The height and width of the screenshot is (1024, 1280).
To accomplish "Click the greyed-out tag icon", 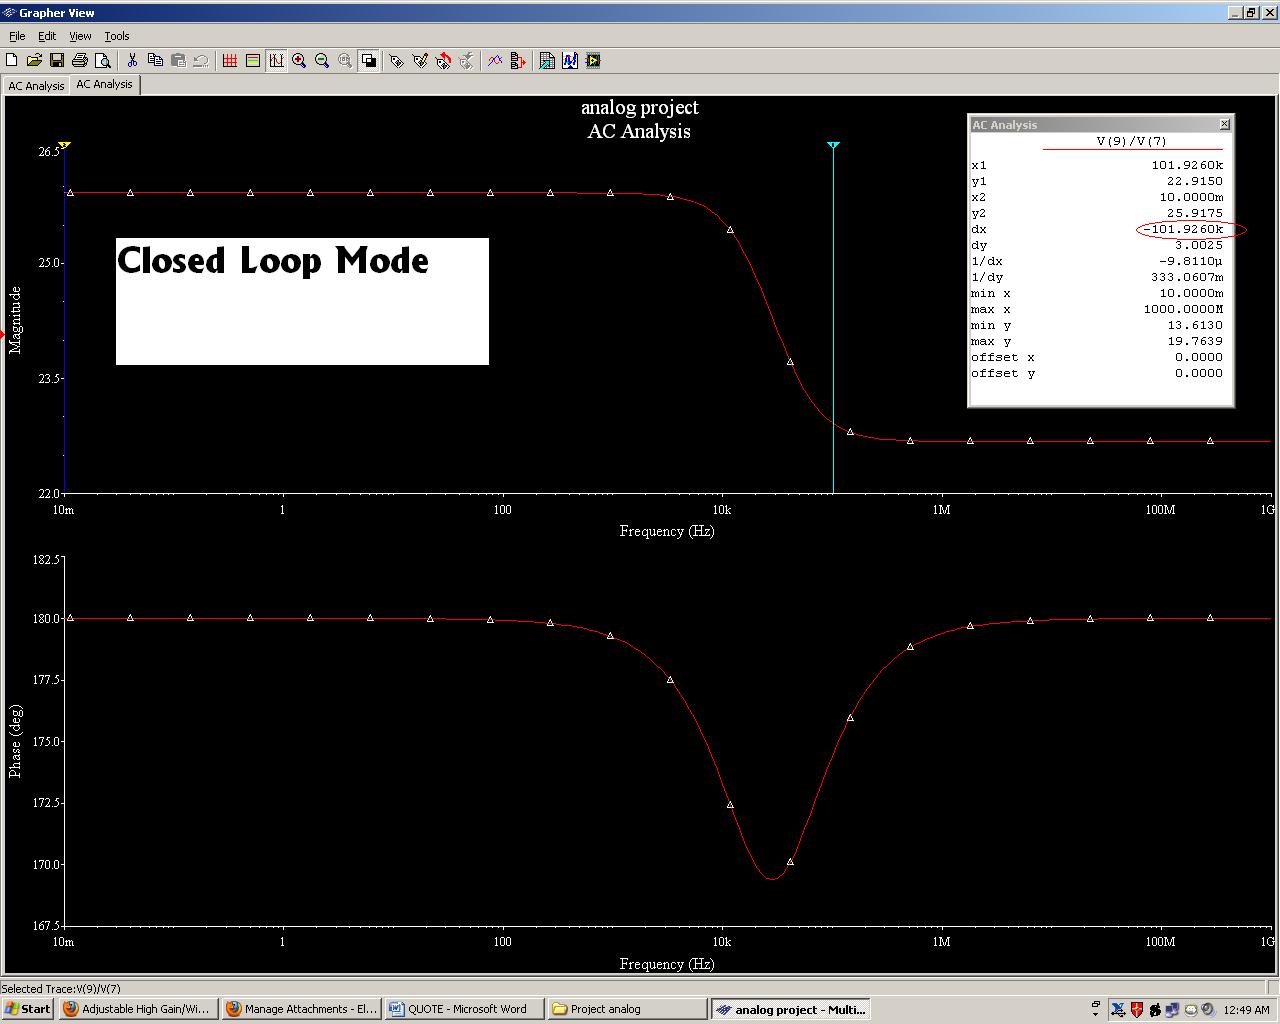I will tap(466, 61).
